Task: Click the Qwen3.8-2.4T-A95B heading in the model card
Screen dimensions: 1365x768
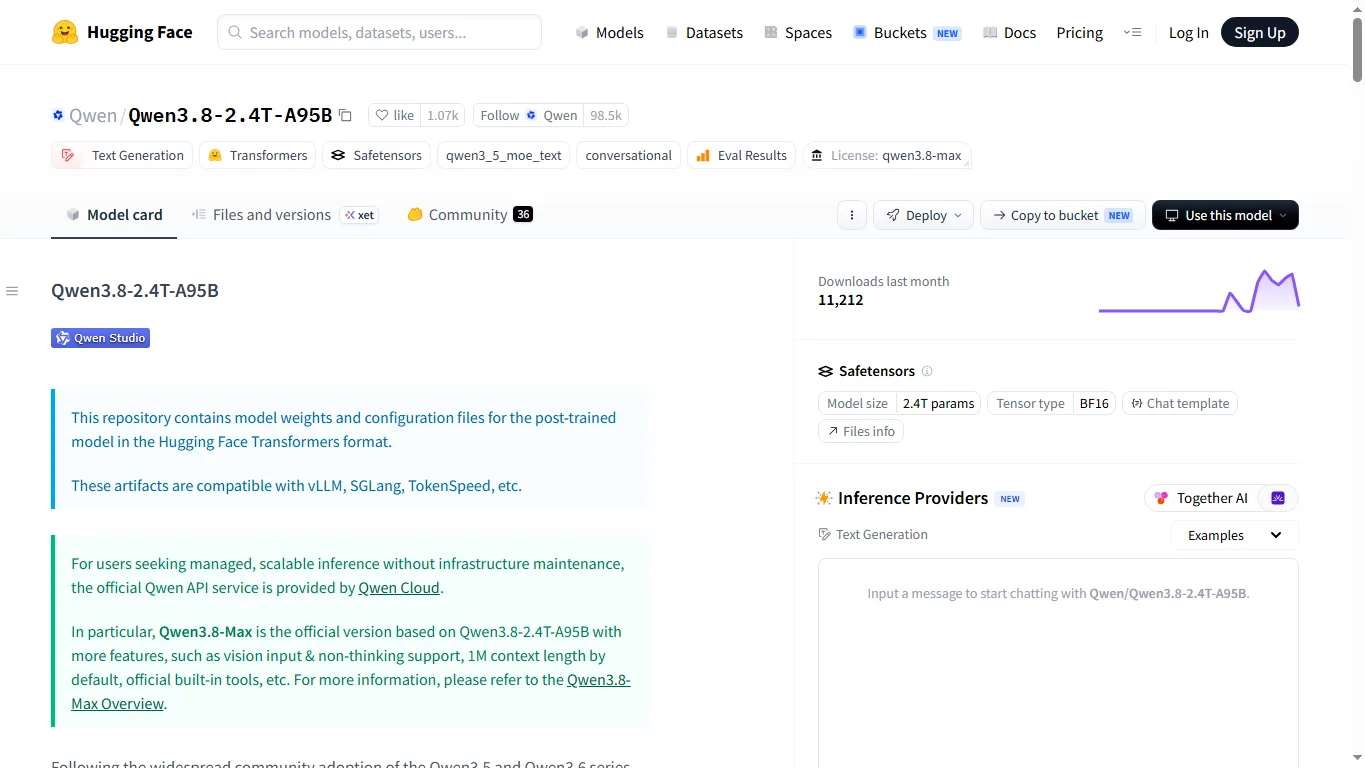Action: click(x=135, y=291)
